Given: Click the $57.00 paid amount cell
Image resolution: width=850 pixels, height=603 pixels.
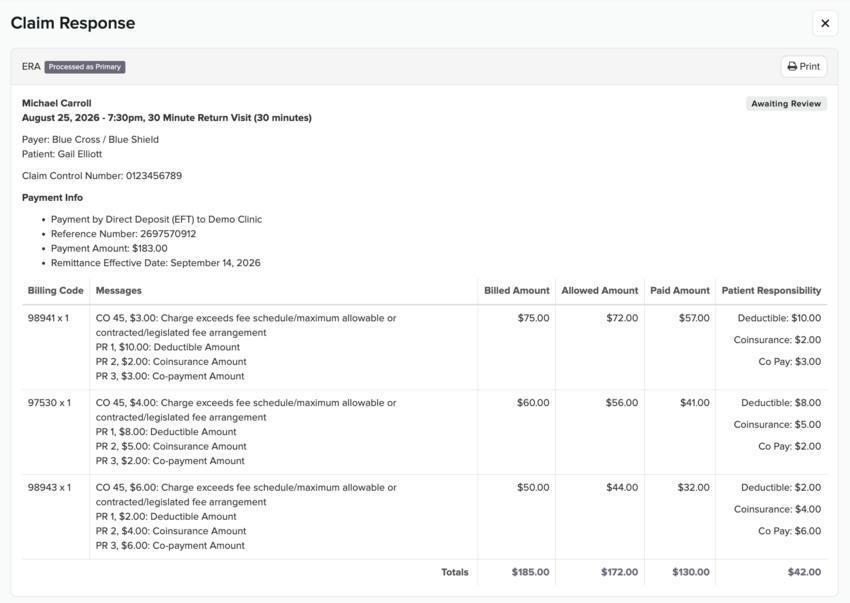Looking at the screenshot, I should coord(694,318).
